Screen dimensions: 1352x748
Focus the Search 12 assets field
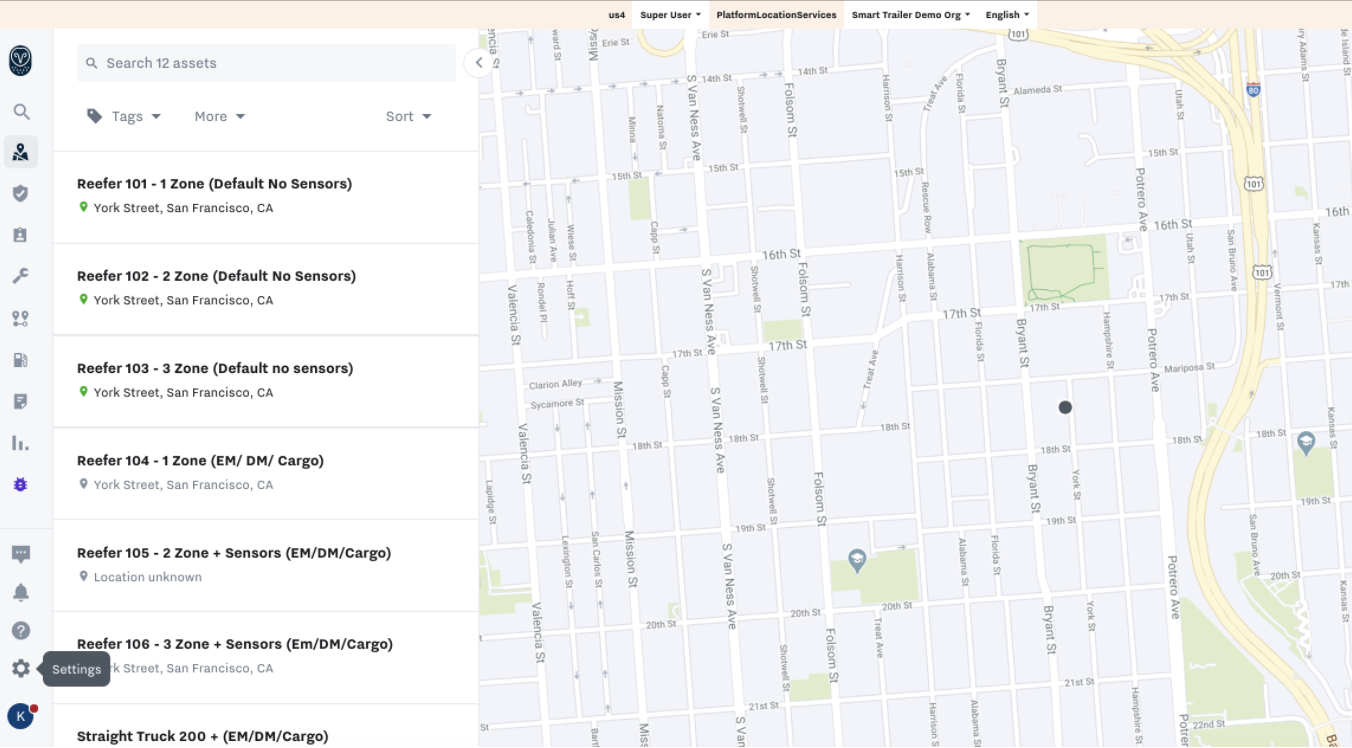(266, 63)
